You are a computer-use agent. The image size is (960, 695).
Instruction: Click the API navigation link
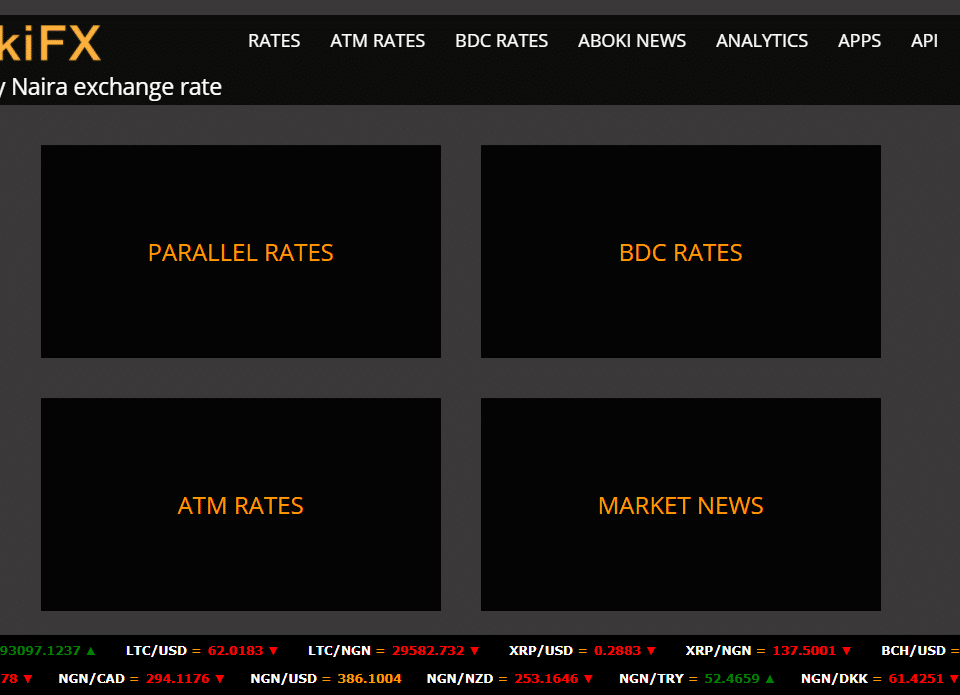(x=924, y=41)
